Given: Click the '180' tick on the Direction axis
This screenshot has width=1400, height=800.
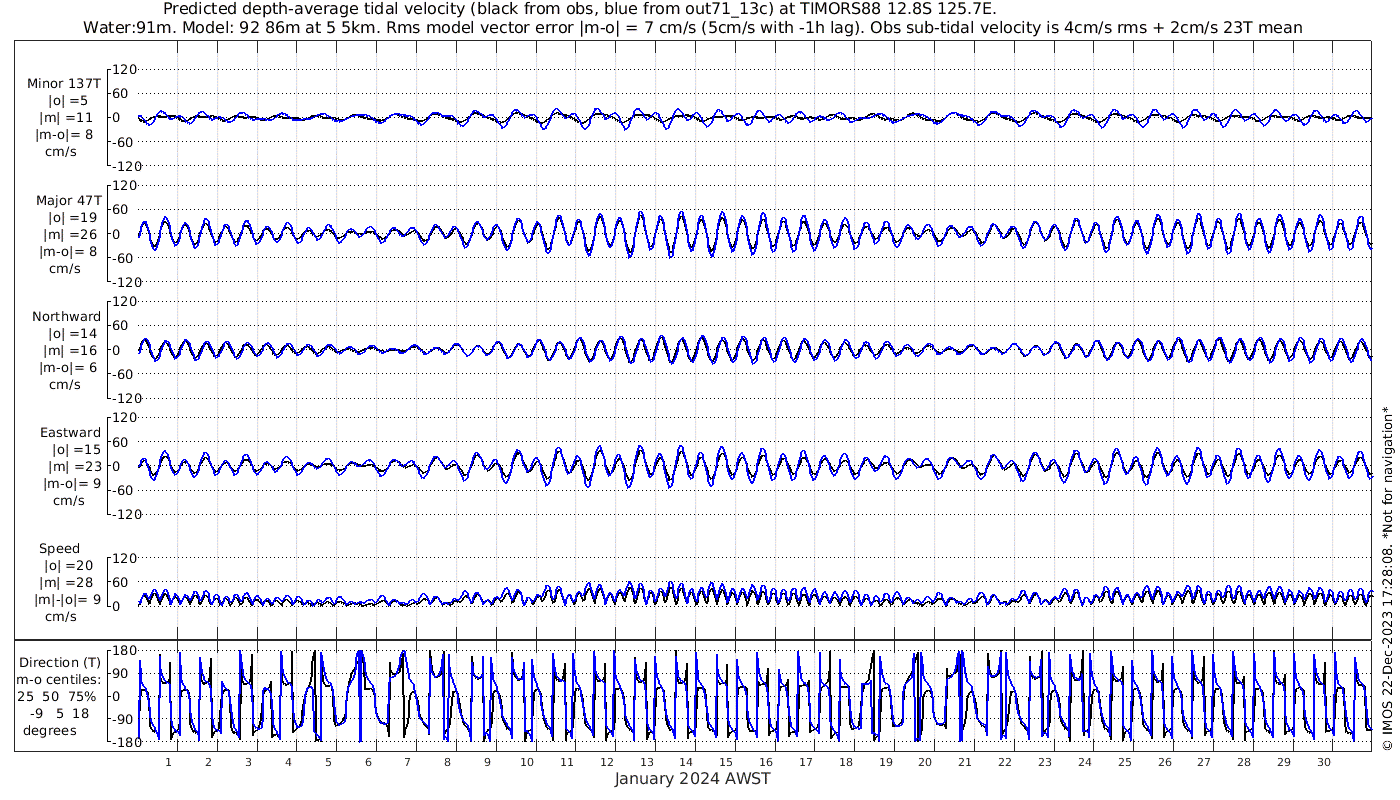Looking at the screenshot, I should 124,650.
